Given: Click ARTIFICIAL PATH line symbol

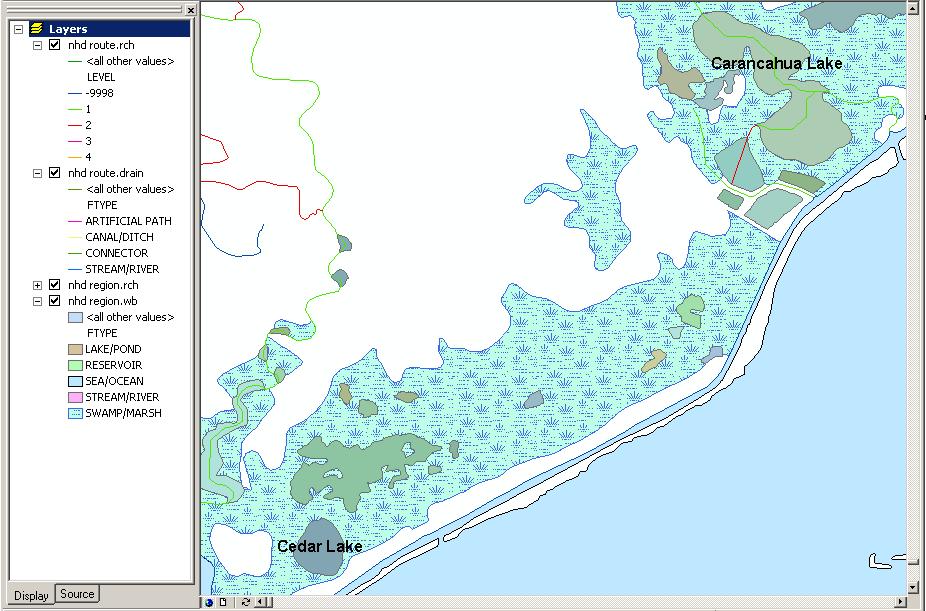Looking at the screenshot, I should point(75,221).
